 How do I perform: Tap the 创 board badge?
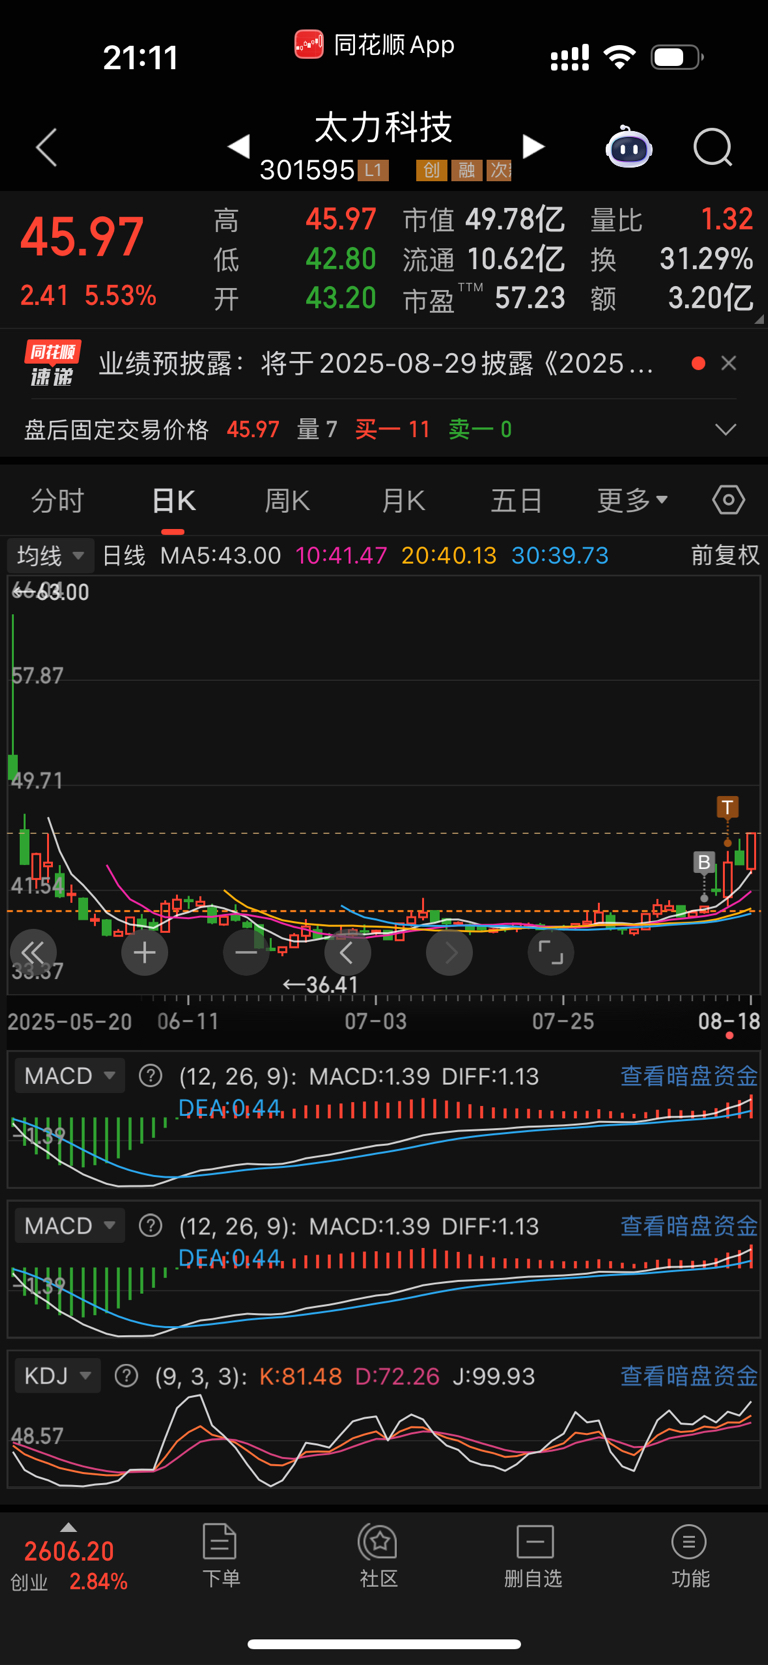coord(431,170)
